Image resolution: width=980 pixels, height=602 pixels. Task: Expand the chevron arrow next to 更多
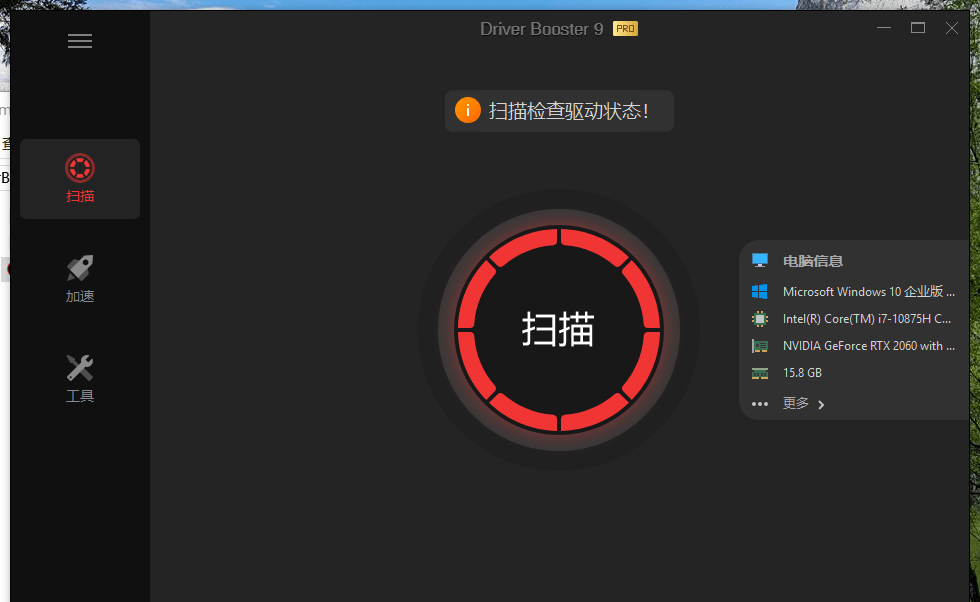point(821,404)
